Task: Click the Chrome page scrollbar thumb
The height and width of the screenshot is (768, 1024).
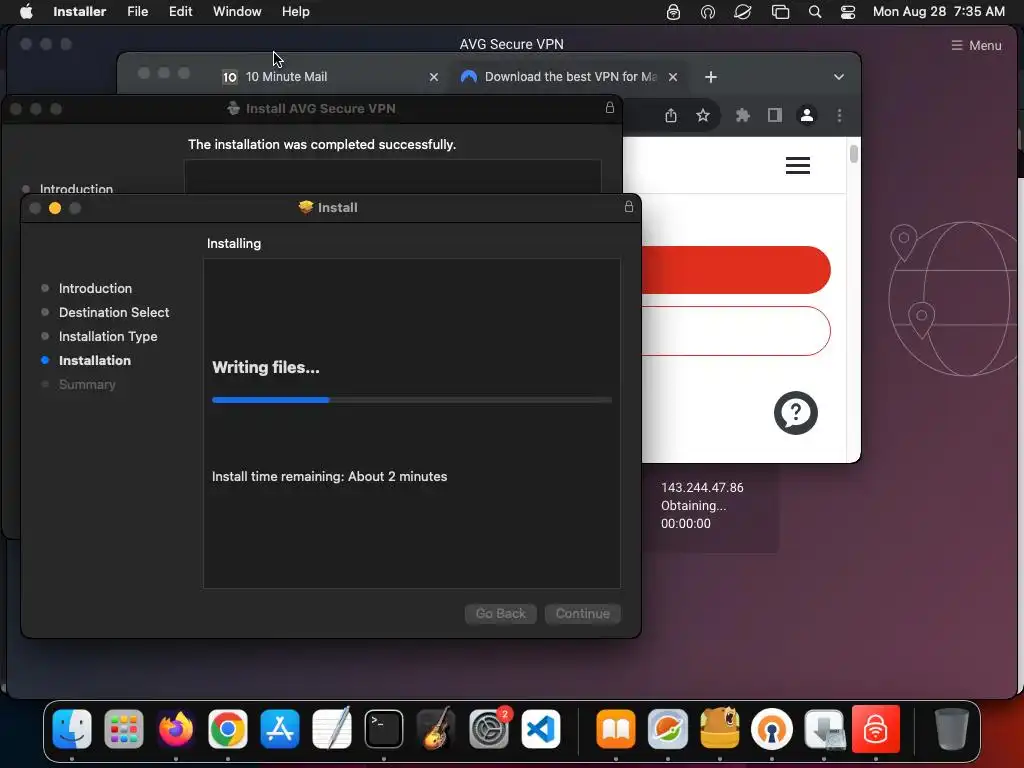Action: click(x=854, y=154)
